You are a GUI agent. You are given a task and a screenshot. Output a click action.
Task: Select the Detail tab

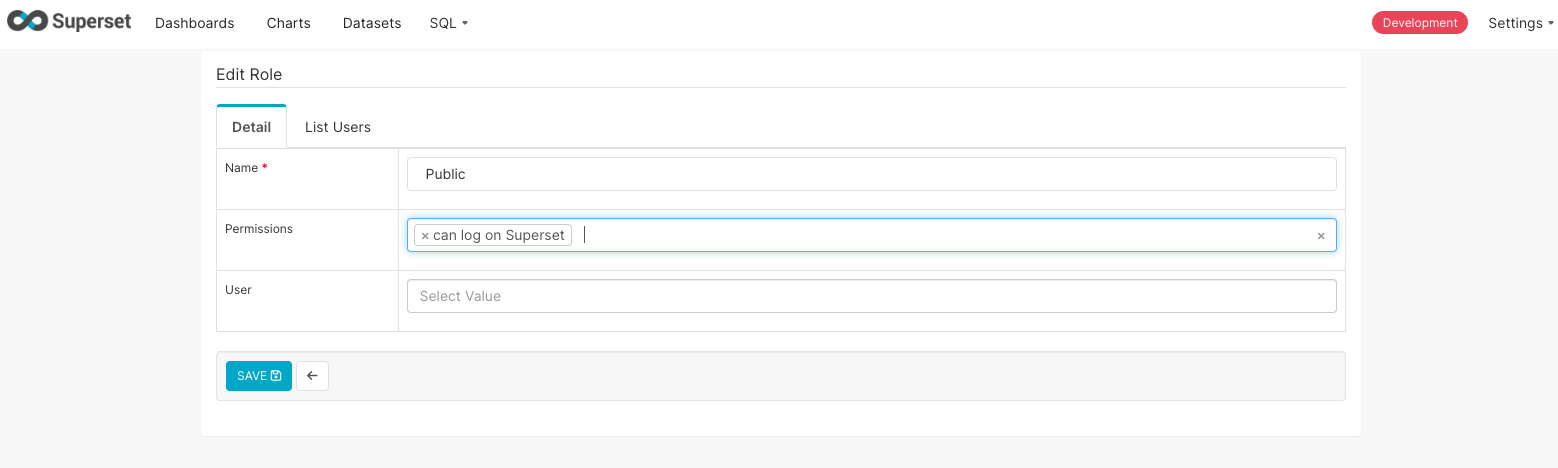(251, 127)
